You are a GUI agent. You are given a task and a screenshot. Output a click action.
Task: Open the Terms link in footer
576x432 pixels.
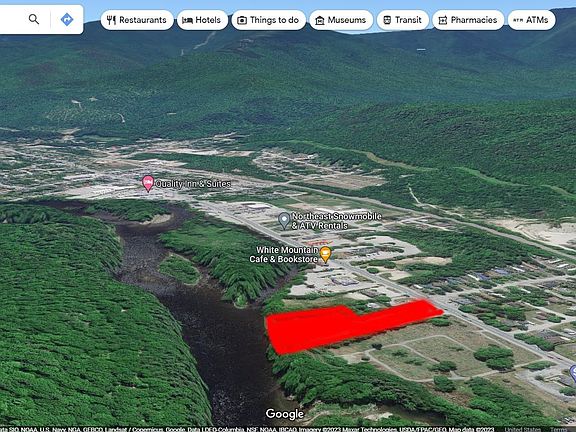tap(558, 429)
